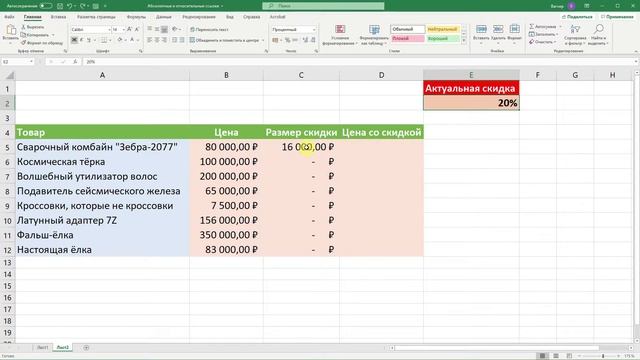
Task: Click the AutoSum sigma icon
Action: (x=531, y=27)
